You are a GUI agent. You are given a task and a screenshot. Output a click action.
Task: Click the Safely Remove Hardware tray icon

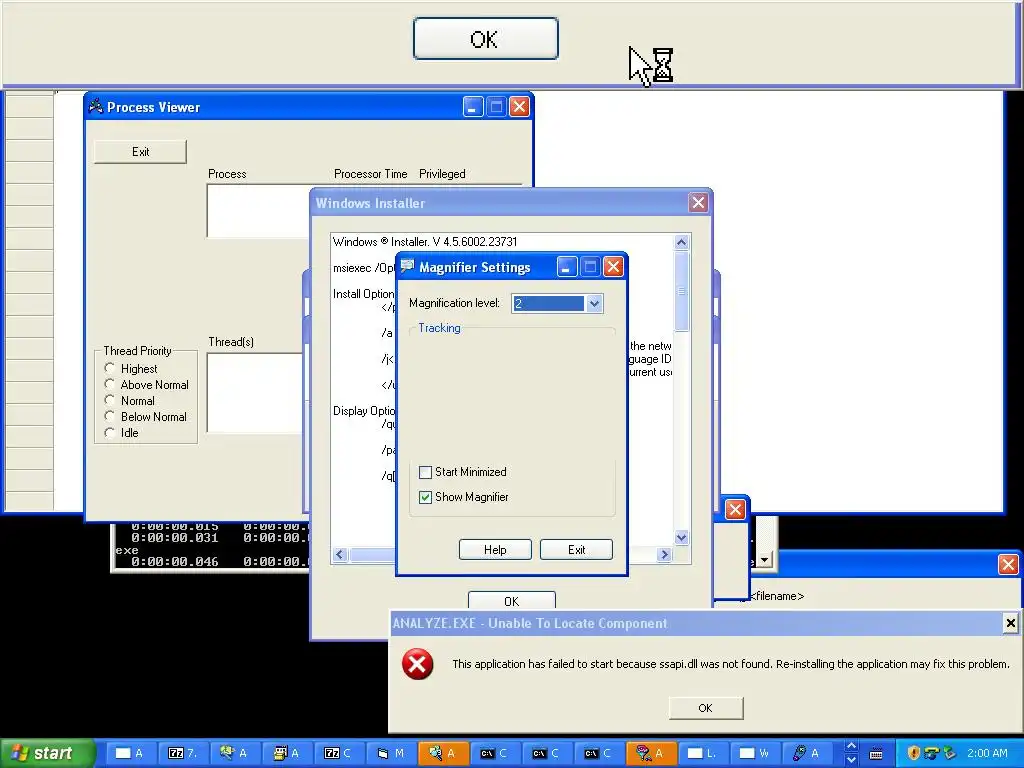tap(950, 753)
